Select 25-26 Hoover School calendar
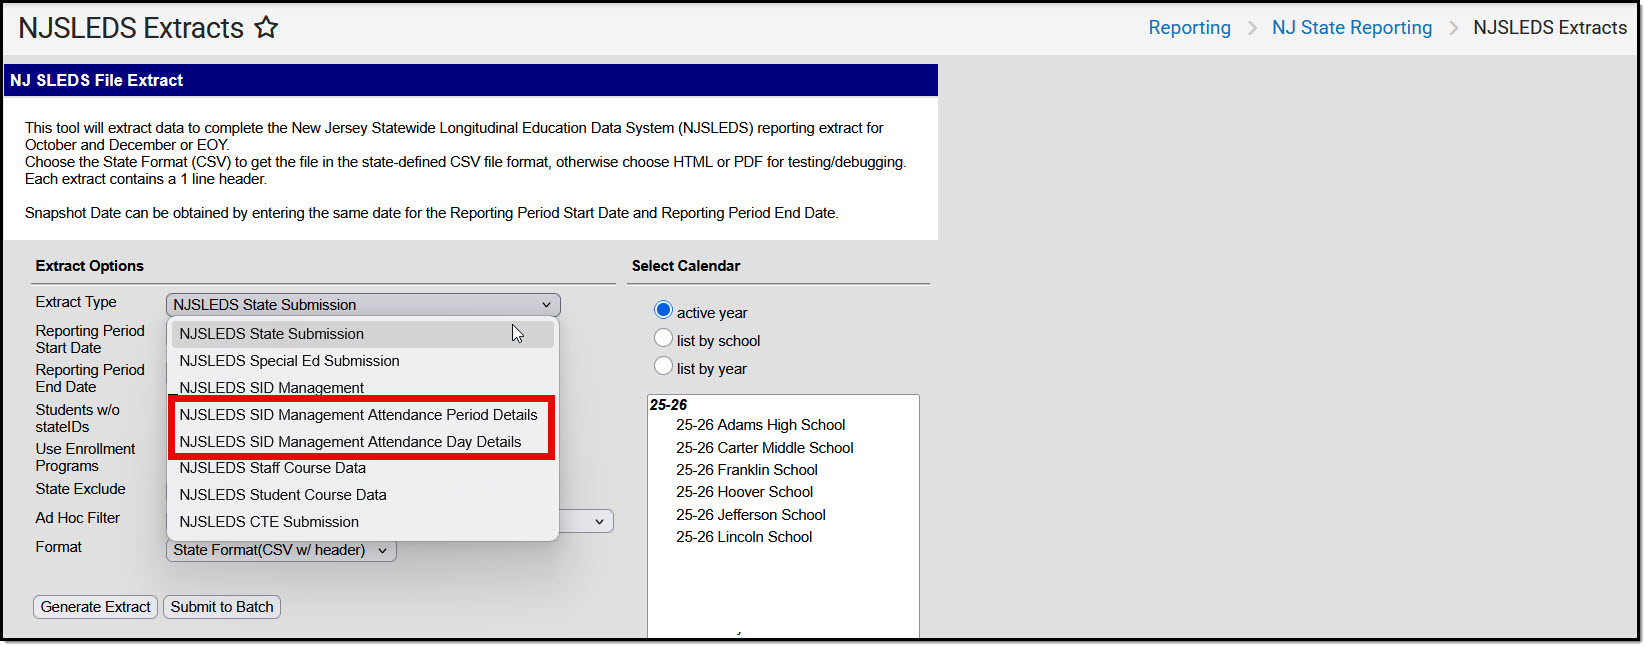Image resolution: width=1647 pixels, height=648 pixels. [745, 492]
